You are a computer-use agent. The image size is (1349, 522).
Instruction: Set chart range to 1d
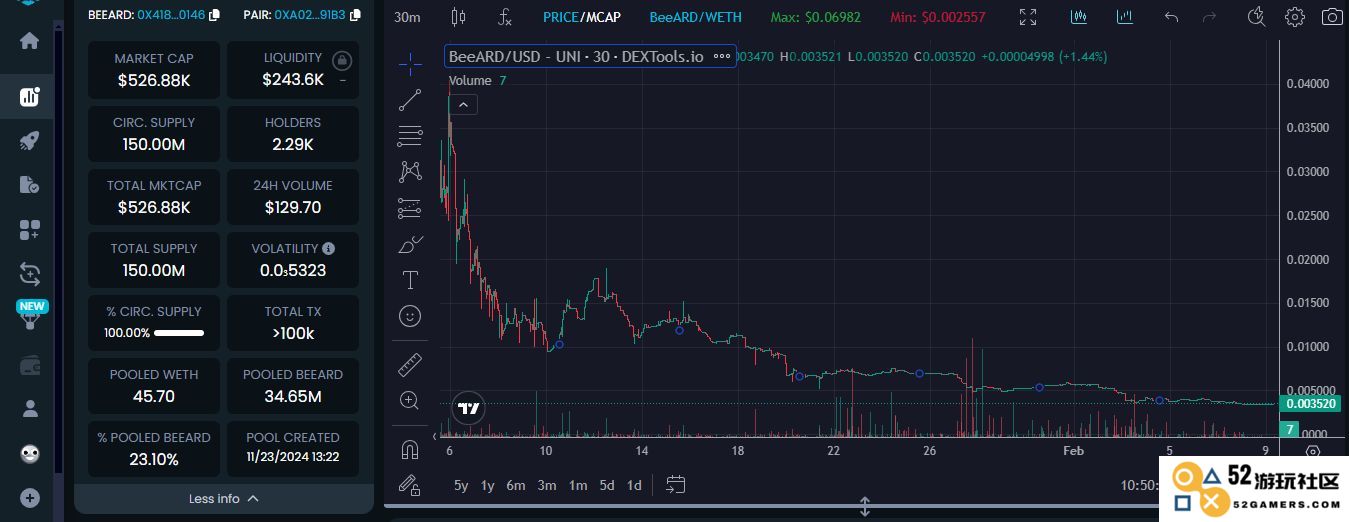[634, 485]
